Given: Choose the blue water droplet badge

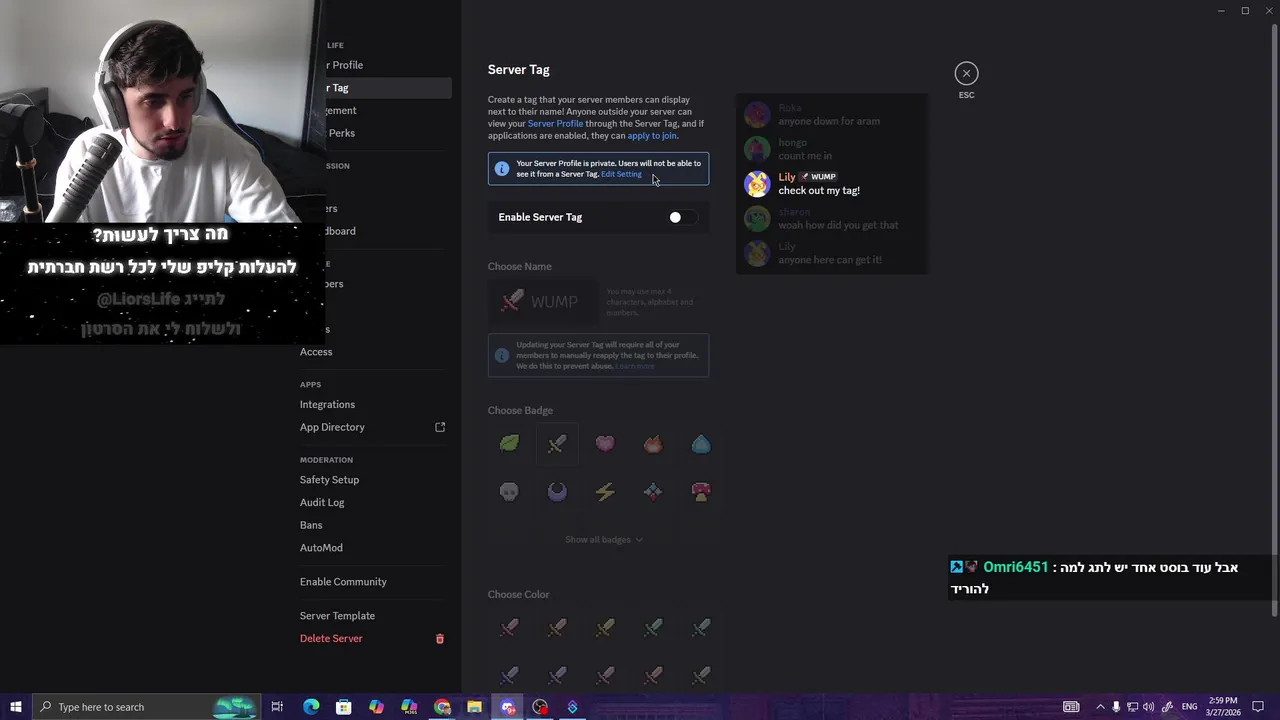Looking at the screenshot, I should [701, 443].
